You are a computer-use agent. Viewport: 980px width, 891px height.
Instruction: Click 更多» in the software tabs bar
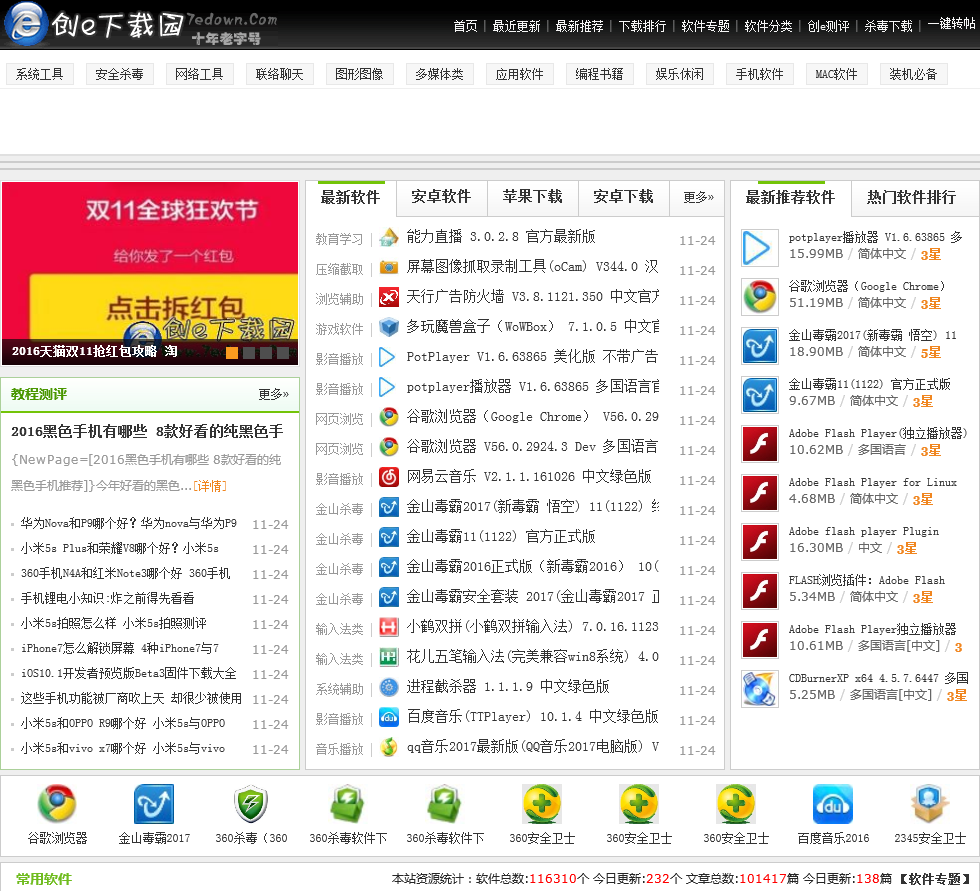(698, 197)
